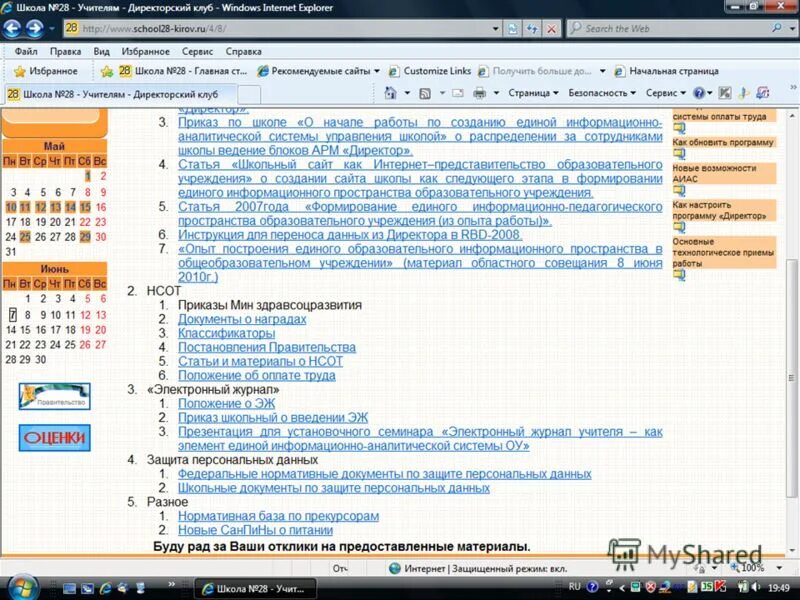Click the Правительство banner image
Image resolution: width=800 pixels, height=600 pixels.
(55, 396)
